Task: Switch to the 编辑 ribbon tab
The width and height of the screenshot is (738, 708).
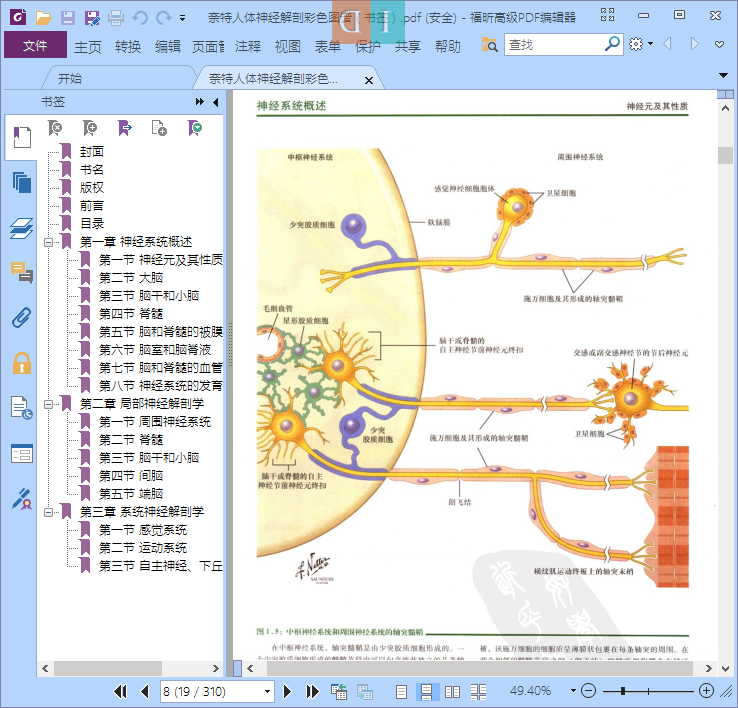Action: coord(168,47)
